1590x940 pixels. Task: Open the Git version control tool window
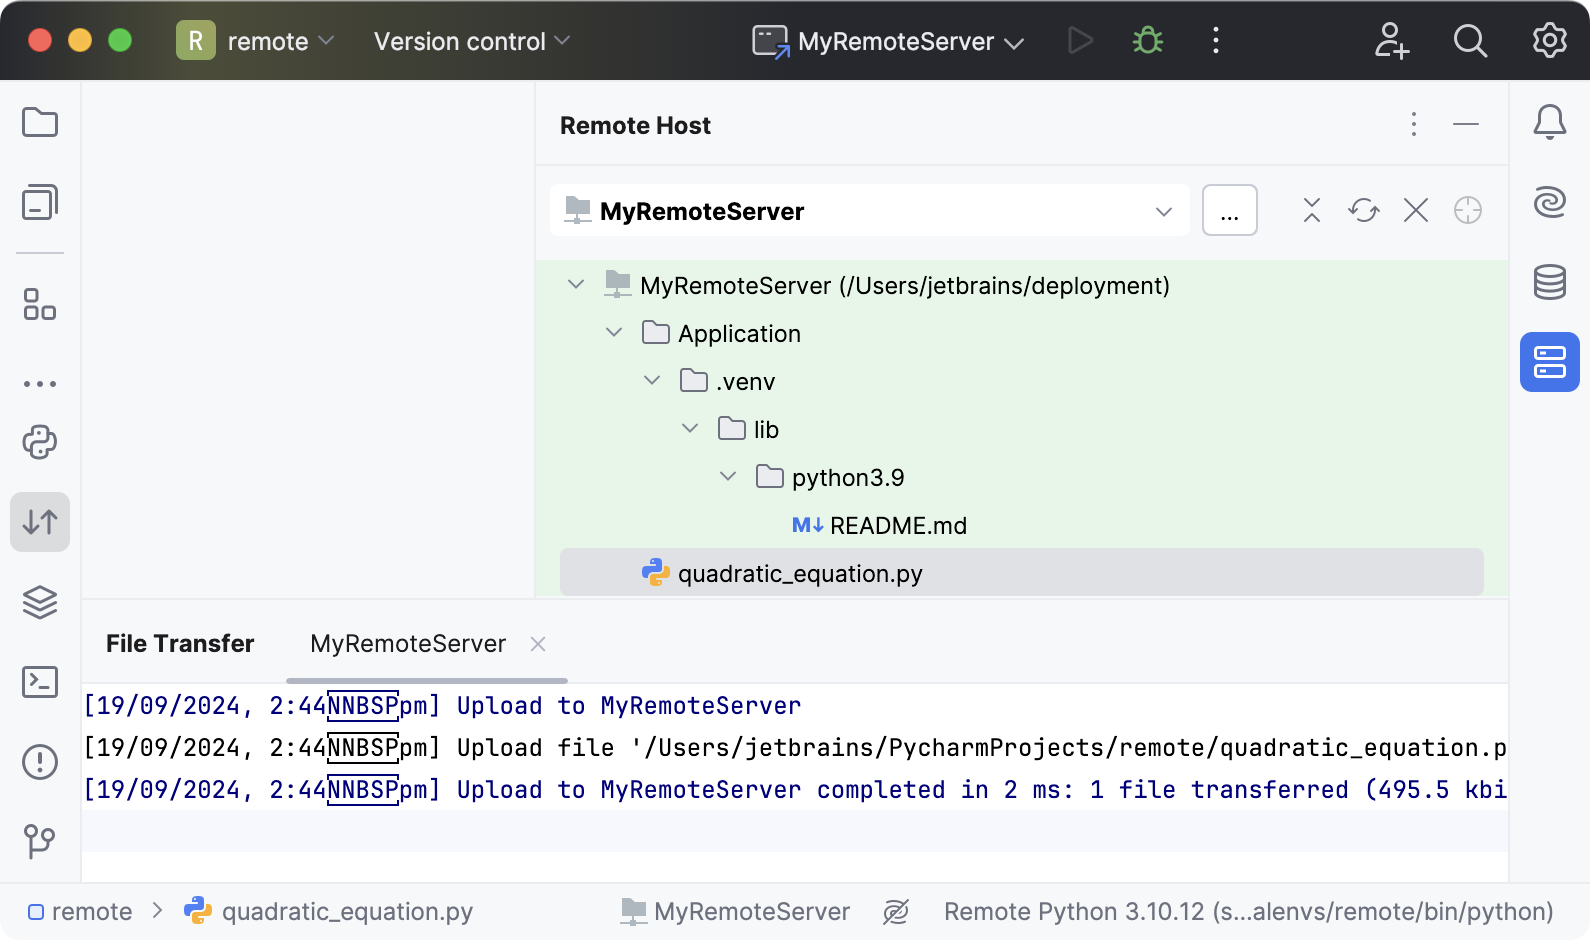pyautogui.click(x=40, y=841)
